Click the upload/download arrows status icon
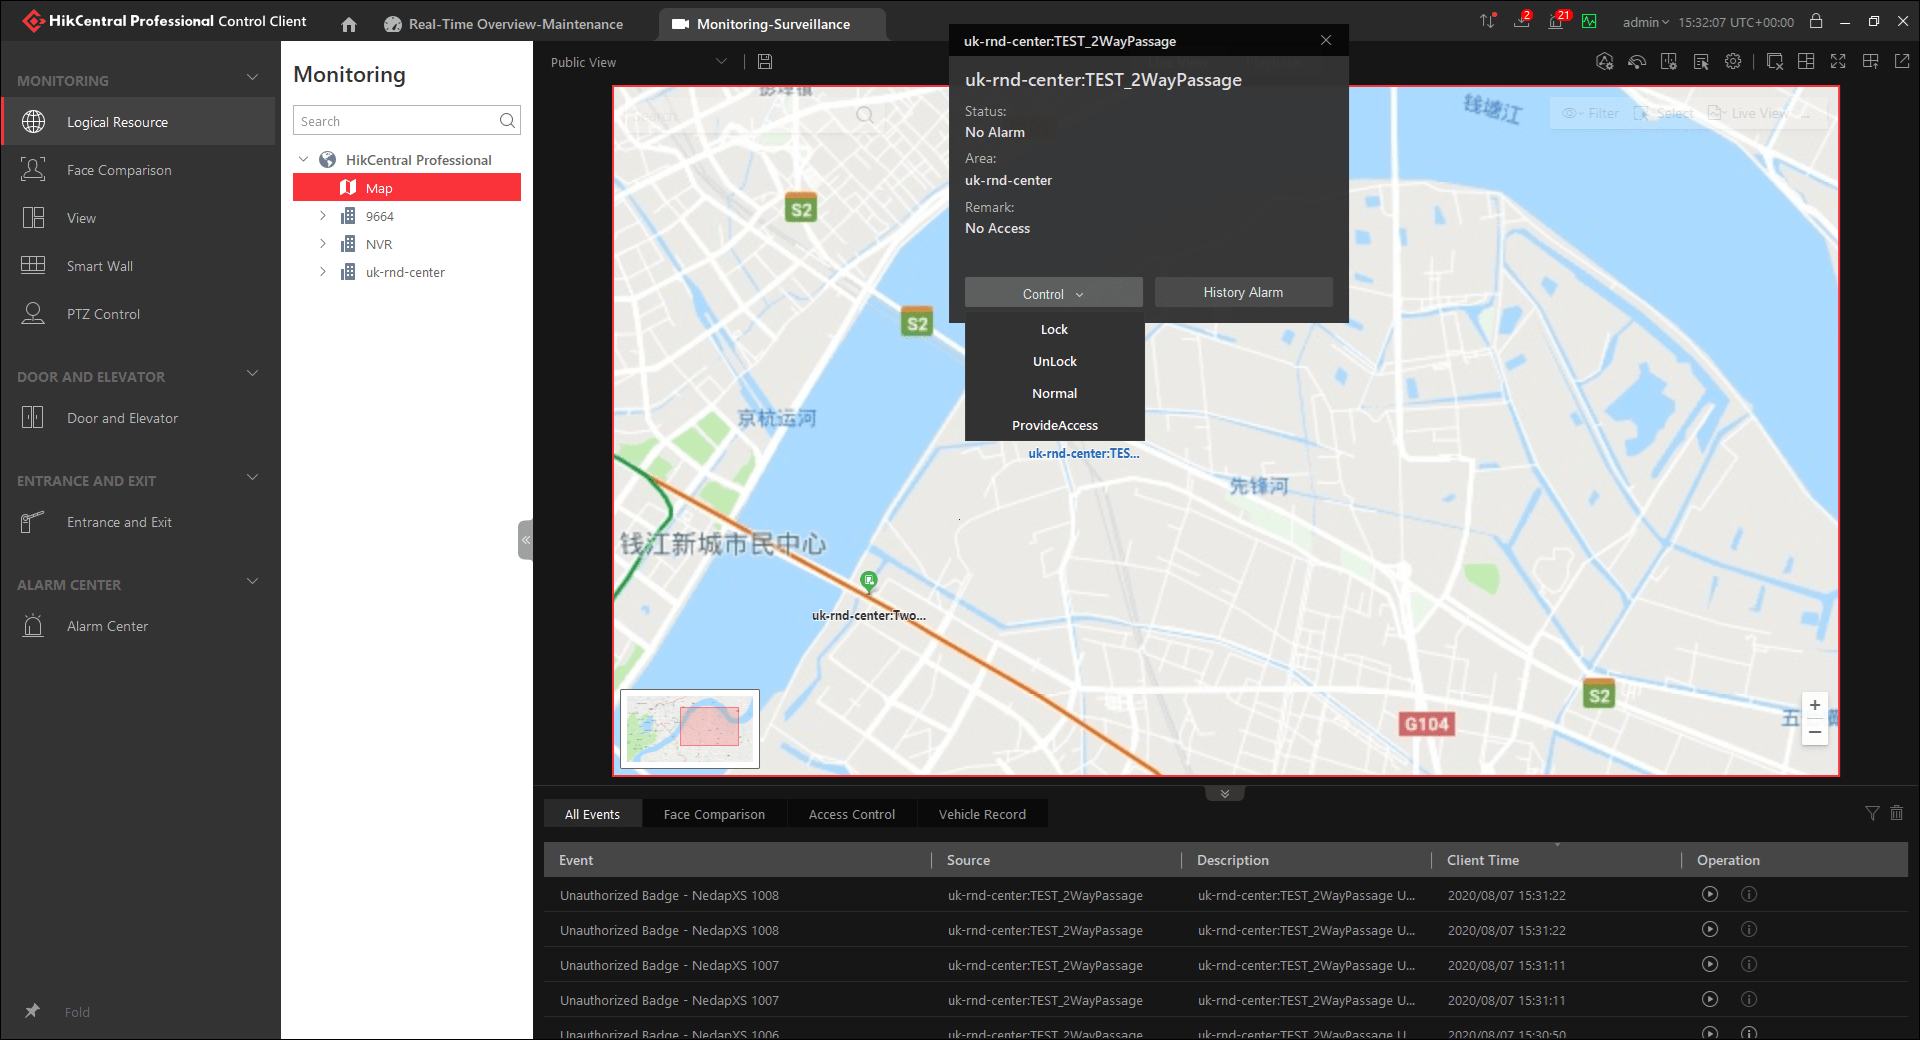This screenshot has height=1040, width=1920. click(1488, 21)
